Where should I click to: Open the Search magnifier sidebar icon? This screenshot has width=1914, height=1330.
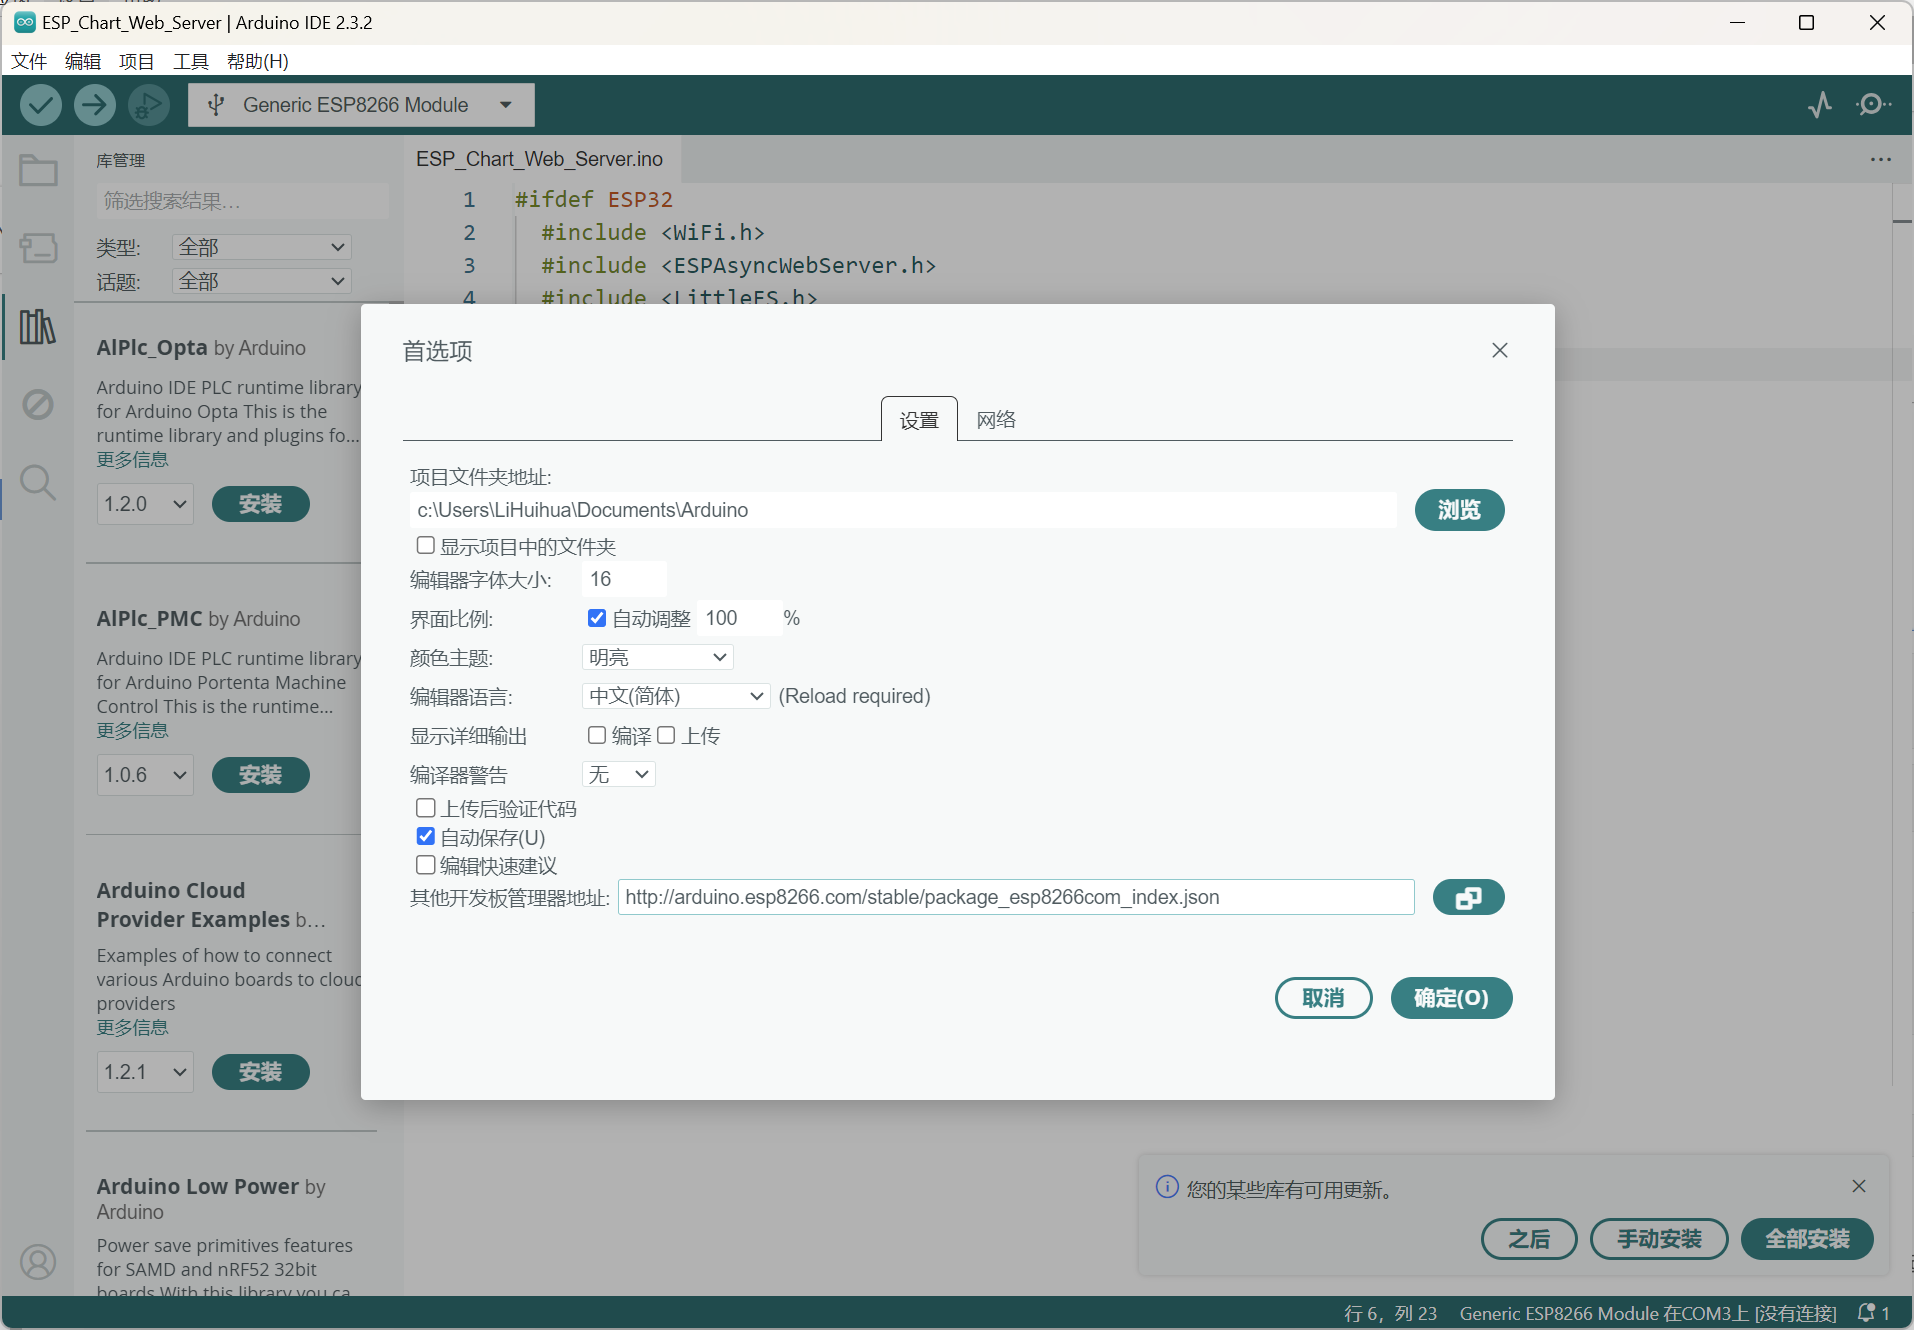(38, 483)
